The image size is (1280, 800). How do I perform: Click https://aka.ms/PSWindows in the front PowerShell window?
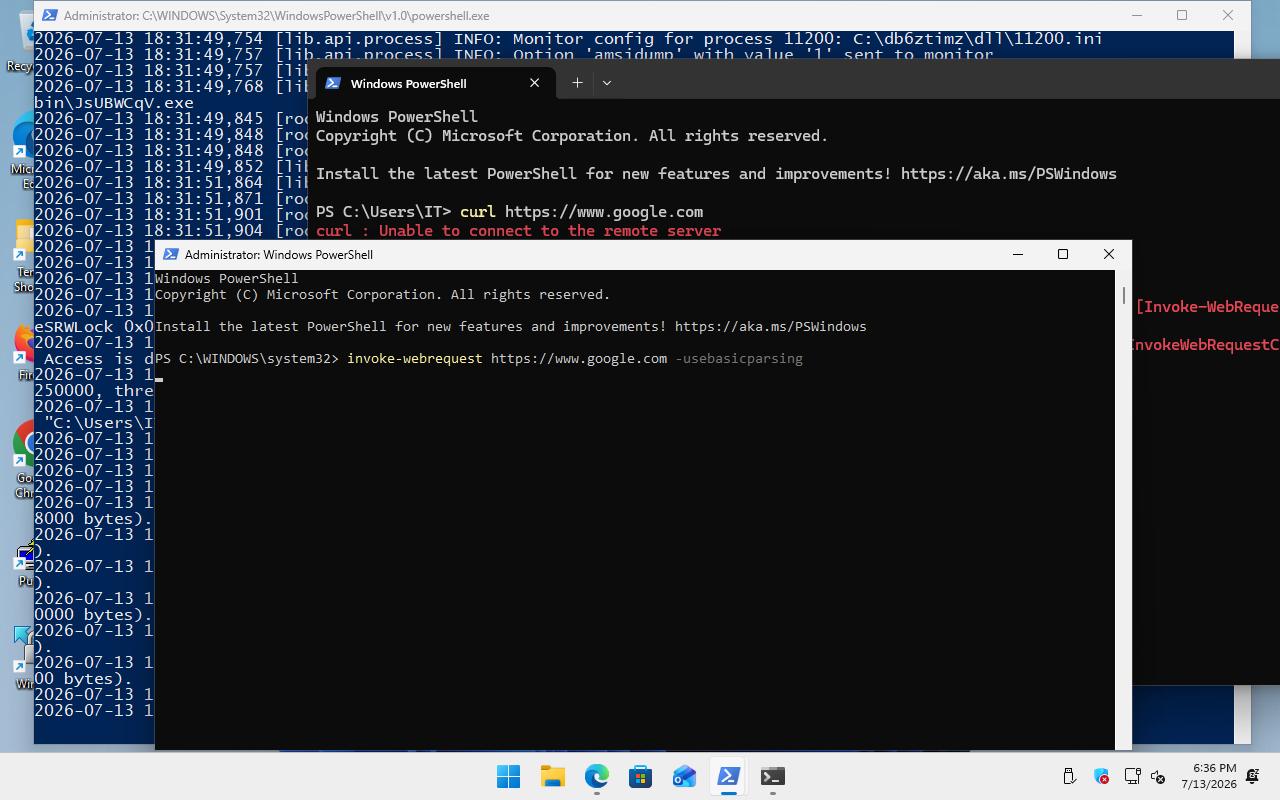[x=770, y=326]
